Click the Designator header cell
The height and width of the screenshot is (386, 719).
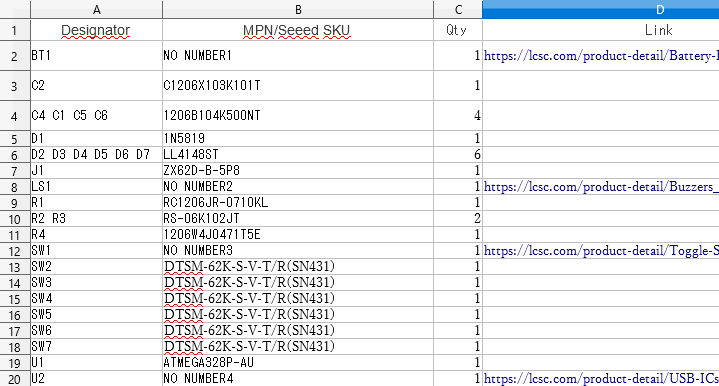click(x=96, y=30)
